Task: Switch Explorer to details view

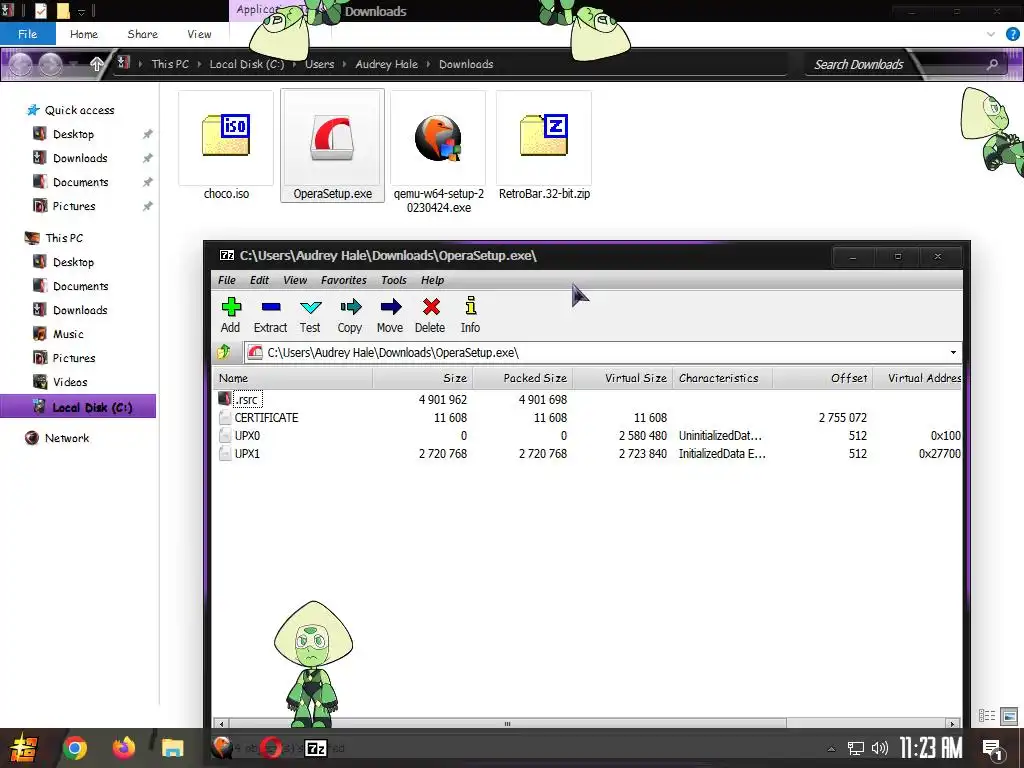Action: tap(987, 716)
